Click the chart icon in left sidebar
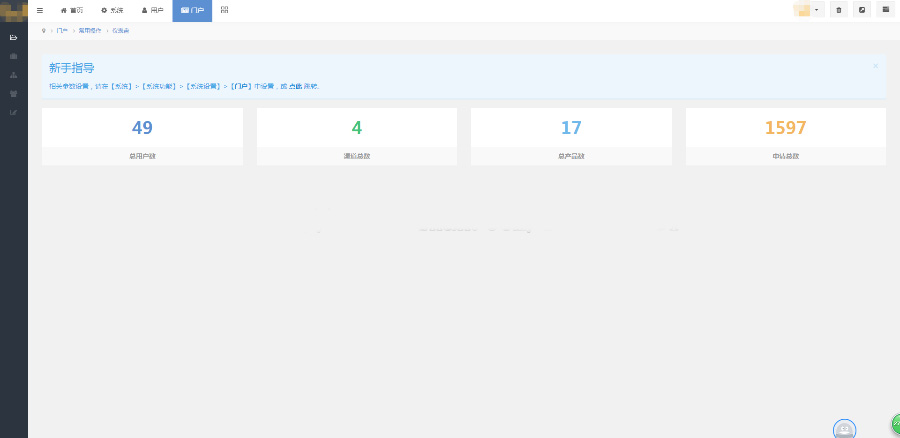 coord(13,111)
